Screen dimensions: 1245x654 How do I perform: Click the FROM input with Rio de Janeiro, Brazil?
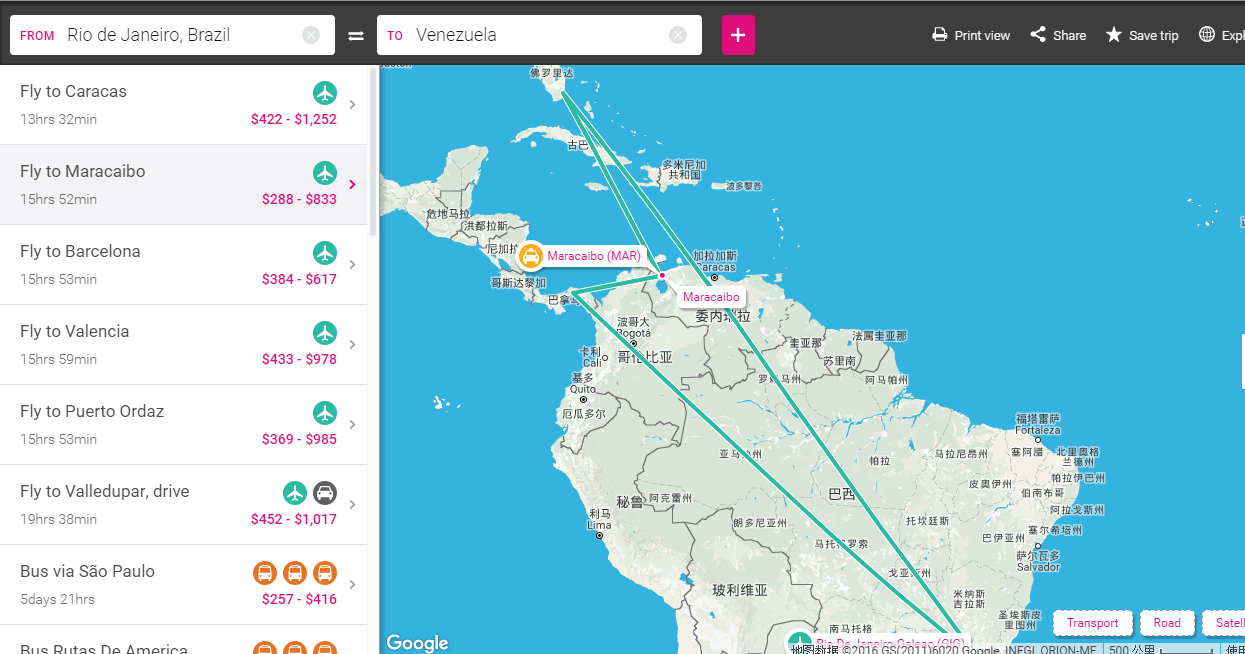172,35
